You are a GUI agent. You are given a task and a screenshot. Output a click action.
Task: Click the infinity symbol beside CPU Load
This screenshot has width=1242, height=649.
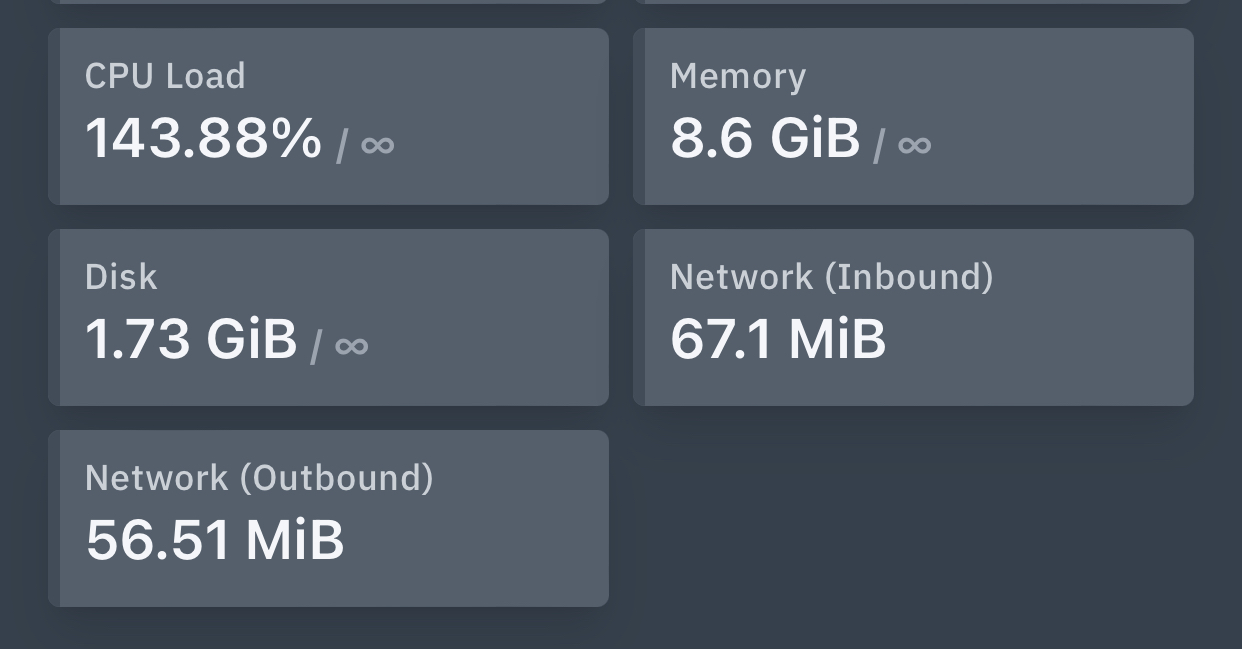pyautogui.click(x=377, y=145)
